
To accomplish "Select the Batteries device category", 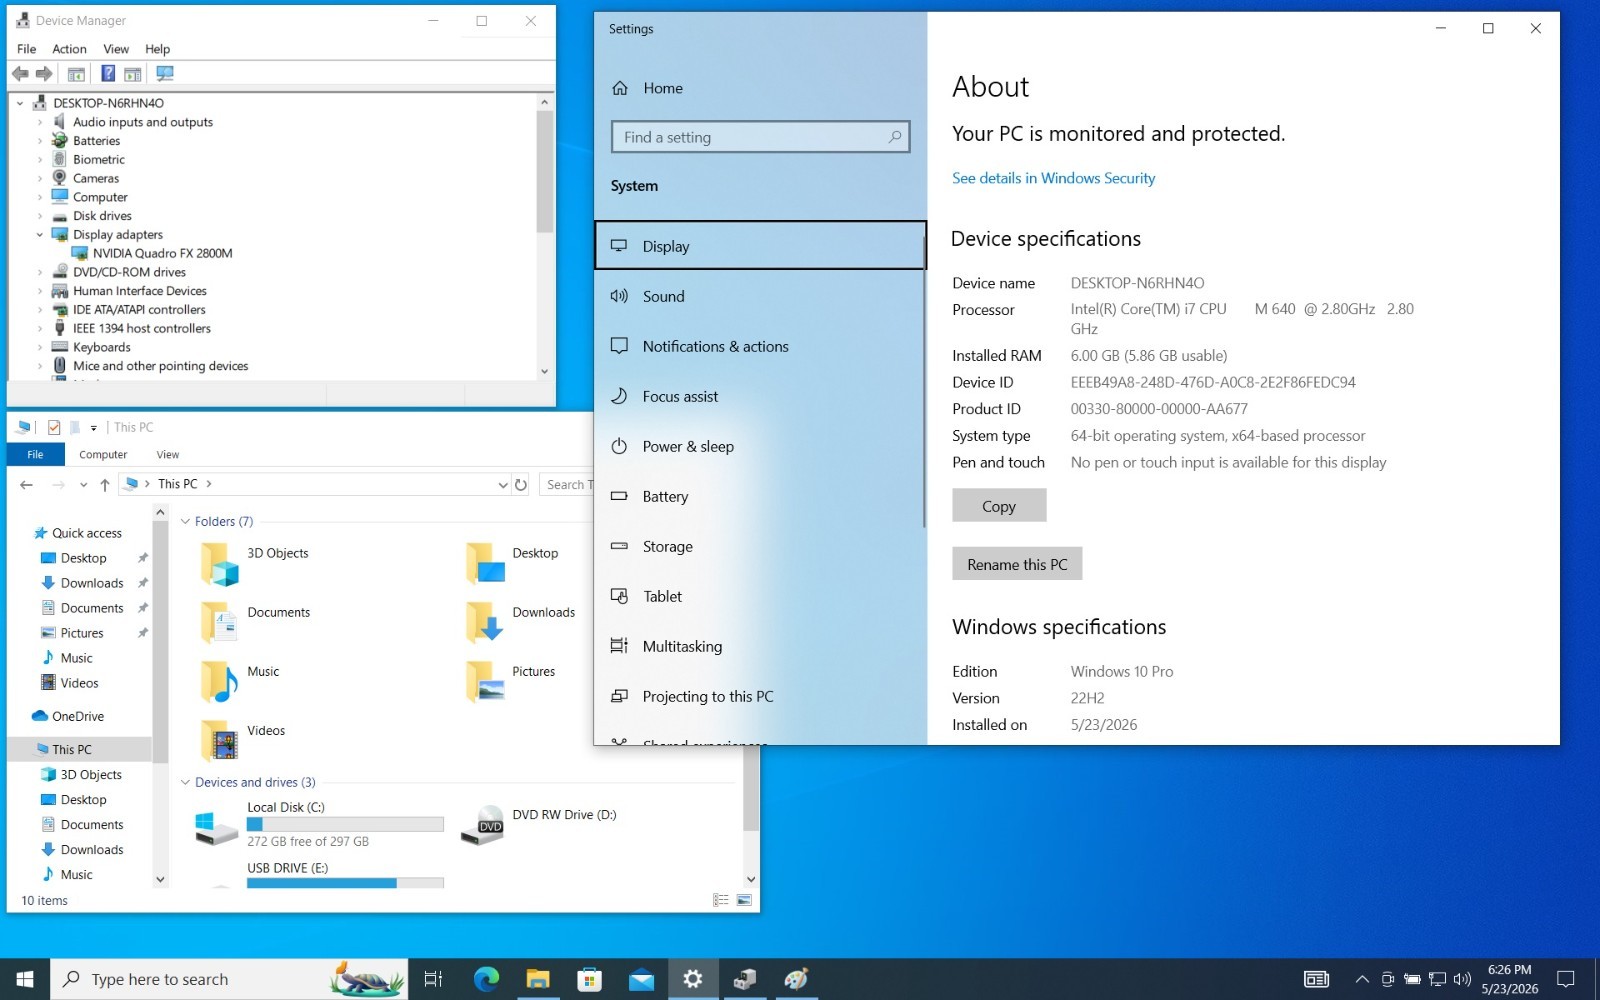I will [x=96, y=141].
